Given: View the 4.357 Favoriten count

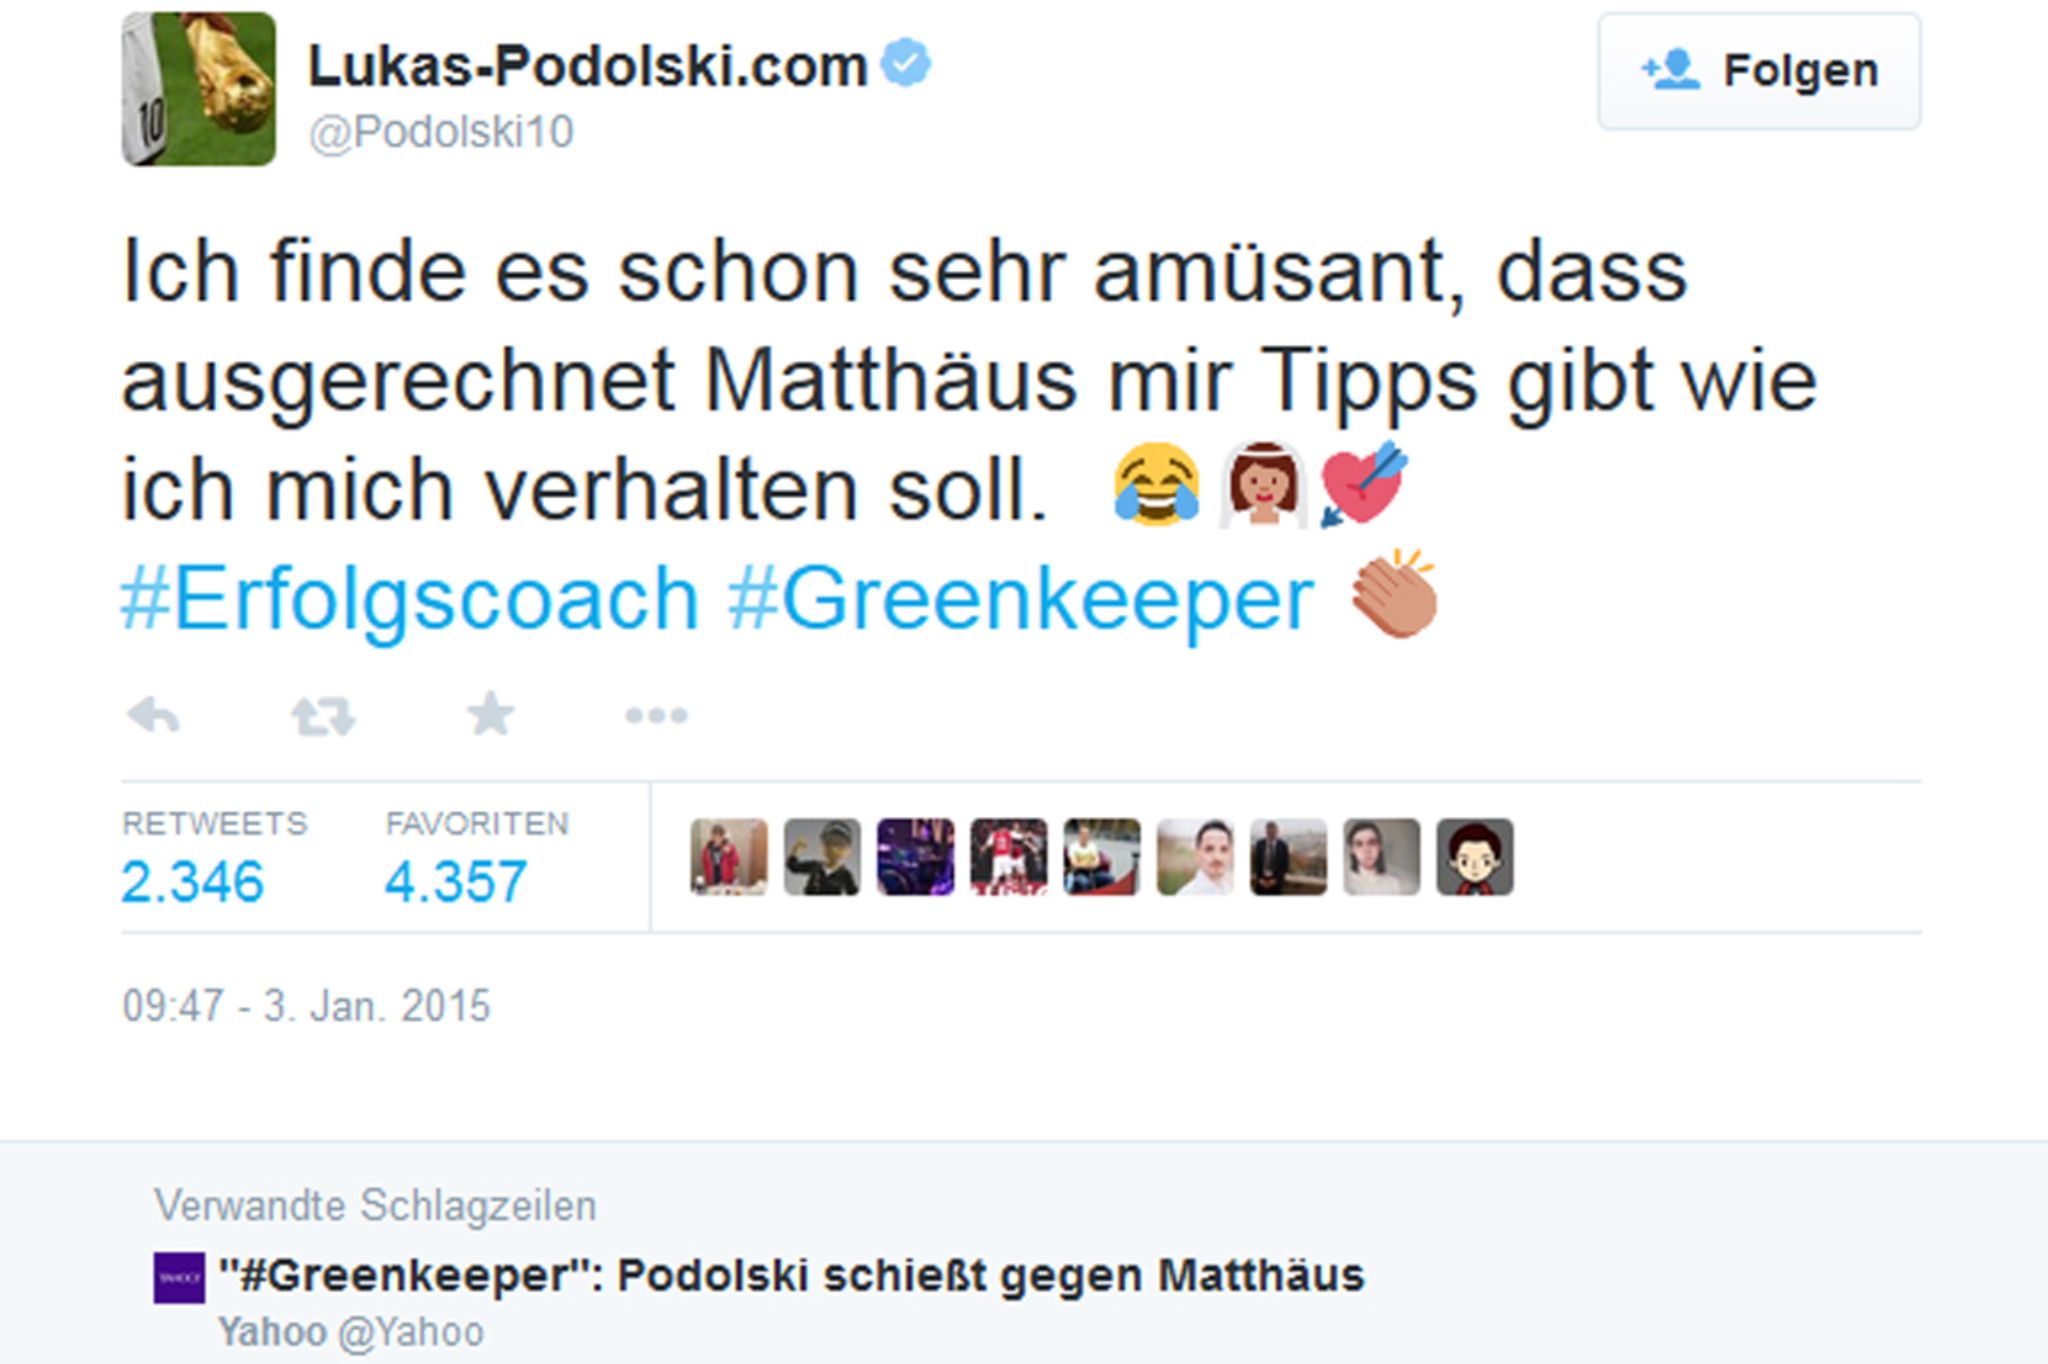Looking at the screenshot, I should (x=456, y=881).
